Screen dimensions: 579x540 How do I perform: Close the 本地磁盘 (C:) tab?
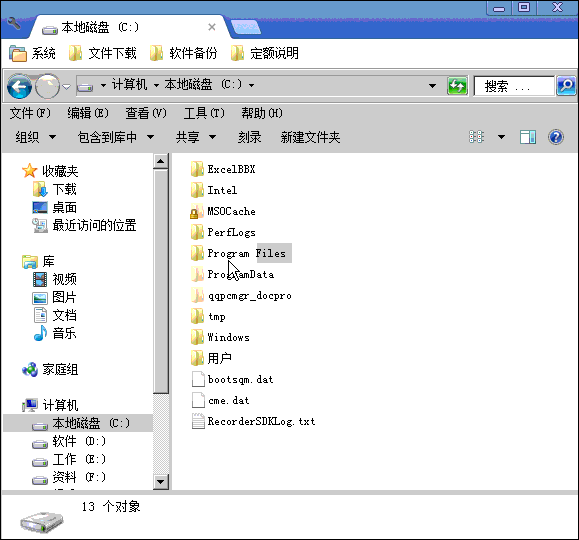(212, 27)
